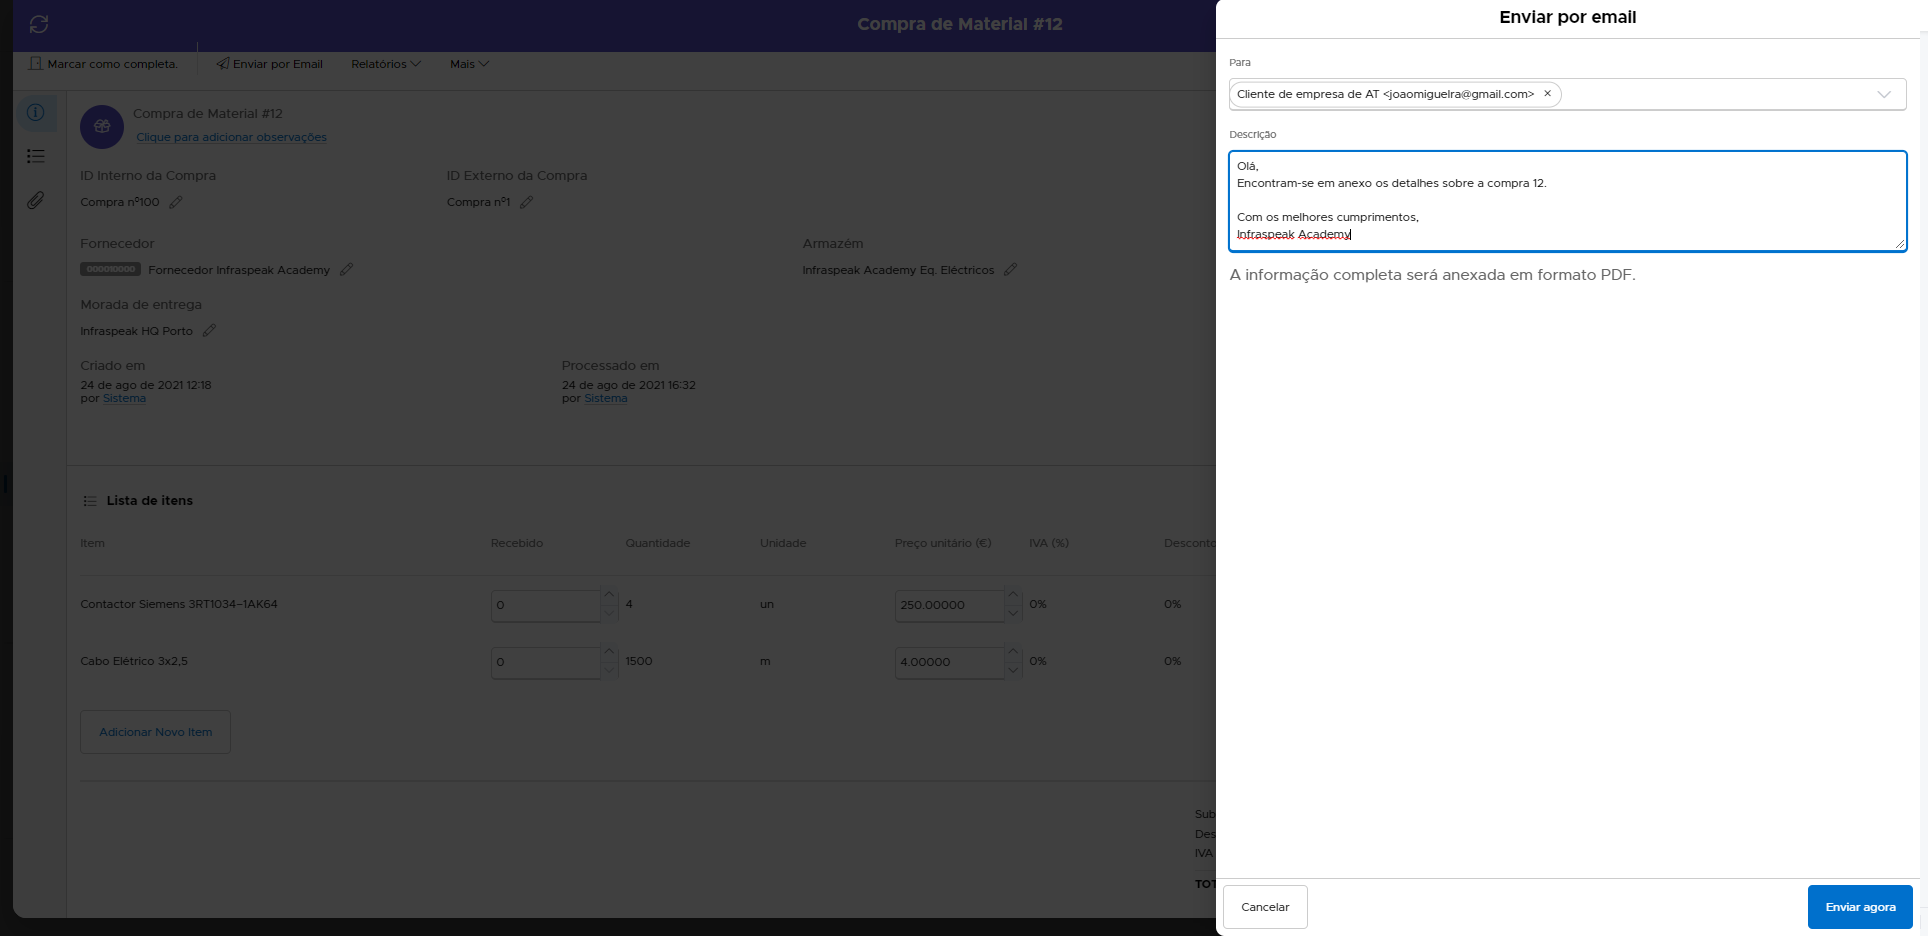Click the refresh icon in the header

(x=39, y=23)
